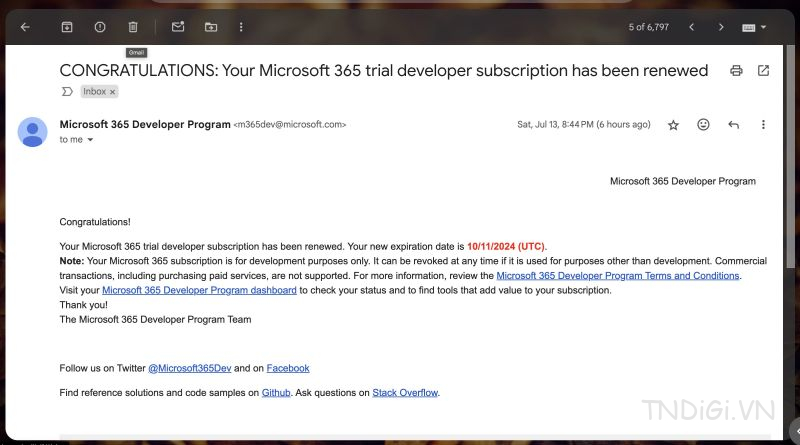Open Microsoft 365 Developer Program Terms and Conditions

click(617, 276)
